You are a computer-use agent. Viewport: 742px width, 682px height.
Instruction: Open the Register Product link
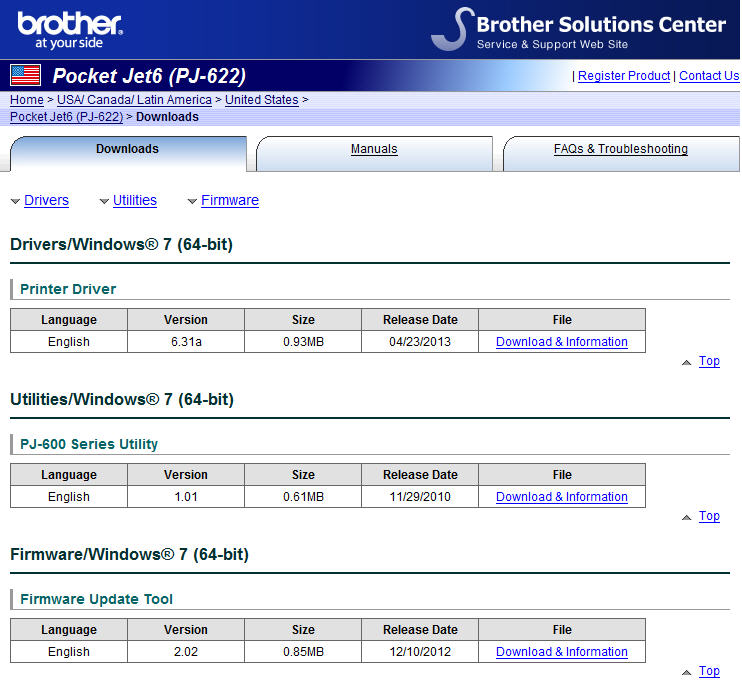[623, 76]
